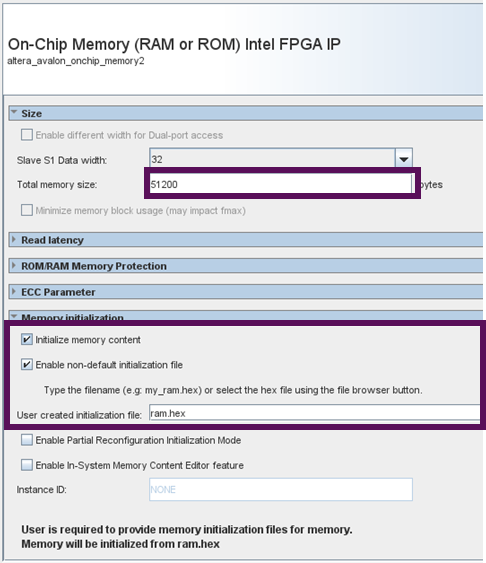Open the Slave S1 Data width dropdown arrow

point(404,159)
